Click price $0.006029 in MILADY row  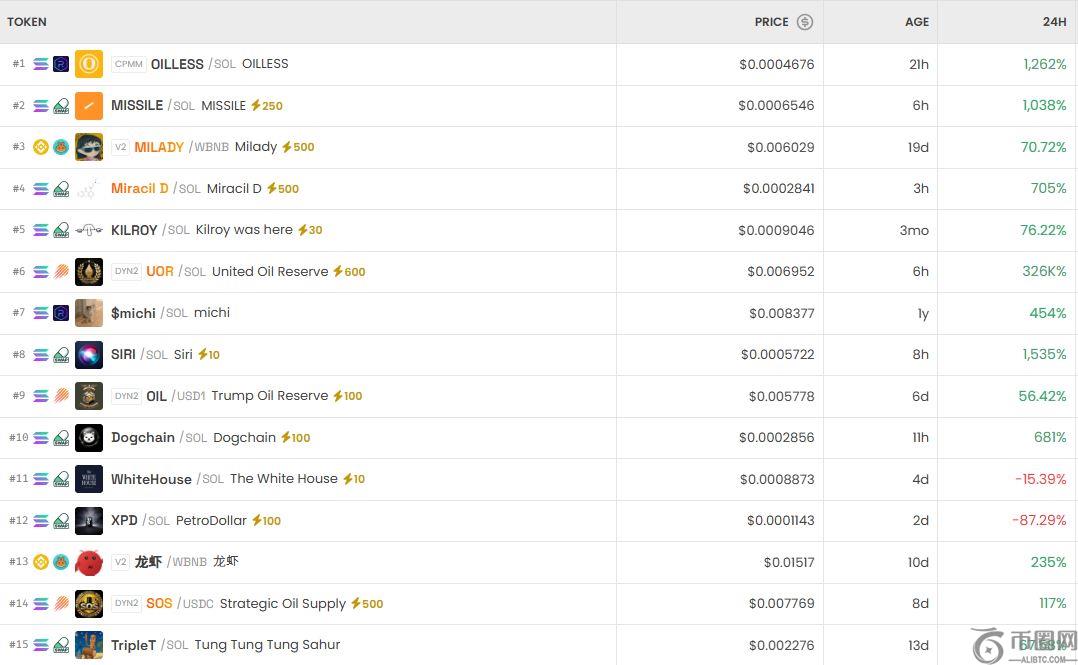[780, 147]
